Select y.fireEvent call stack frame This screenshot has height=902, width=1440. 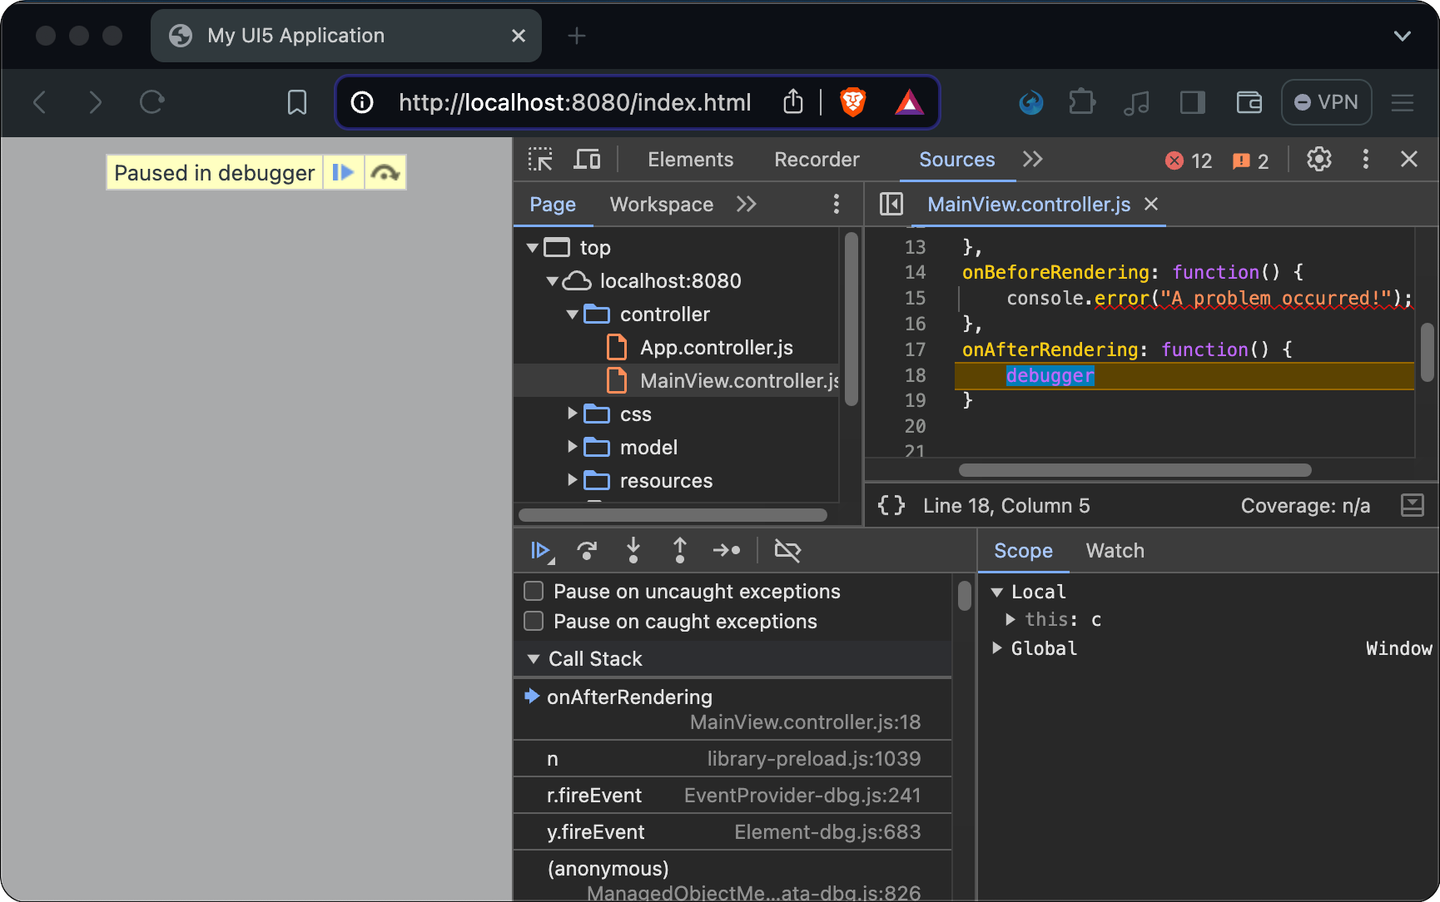(732, 832)
